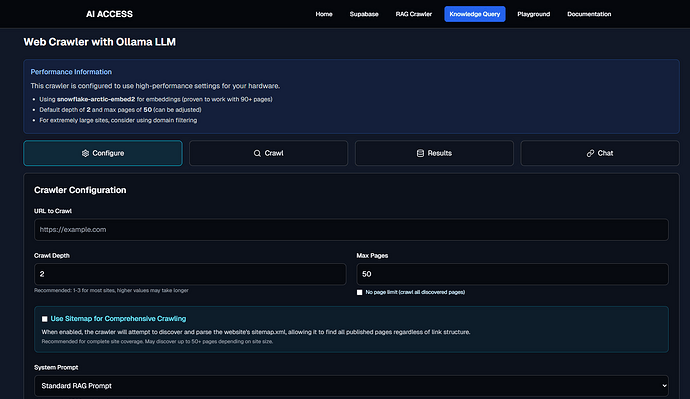Screen dimensions: 690x399
Task: Enable the no page limit checkbox
Action: pyautogui.click(x=360, y=293)
